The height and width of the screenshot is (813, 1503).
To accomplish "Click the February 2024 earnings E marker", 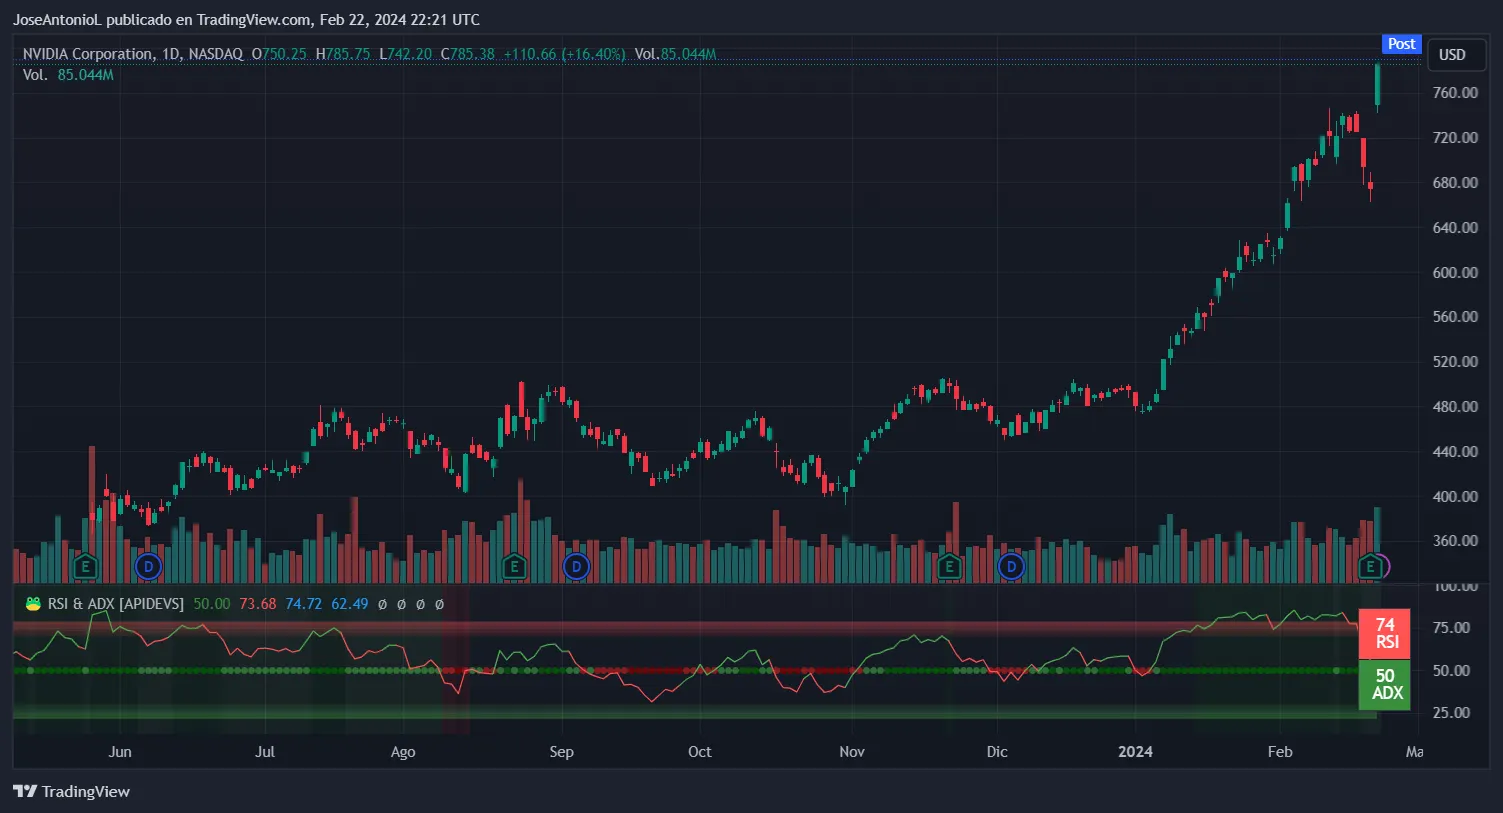I will (1370, 567).
